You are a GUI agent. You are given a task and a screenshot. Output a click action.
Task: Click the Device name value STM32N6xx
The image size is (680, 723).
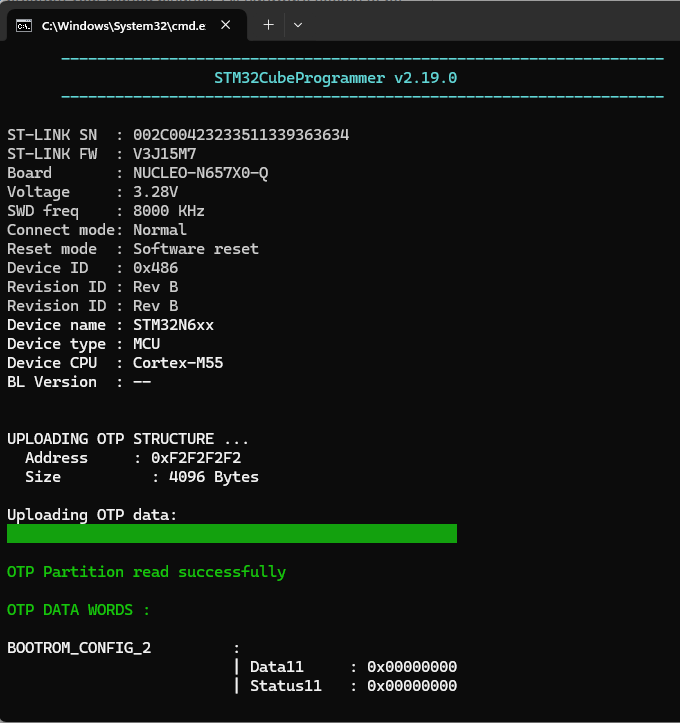pos(173,325)
